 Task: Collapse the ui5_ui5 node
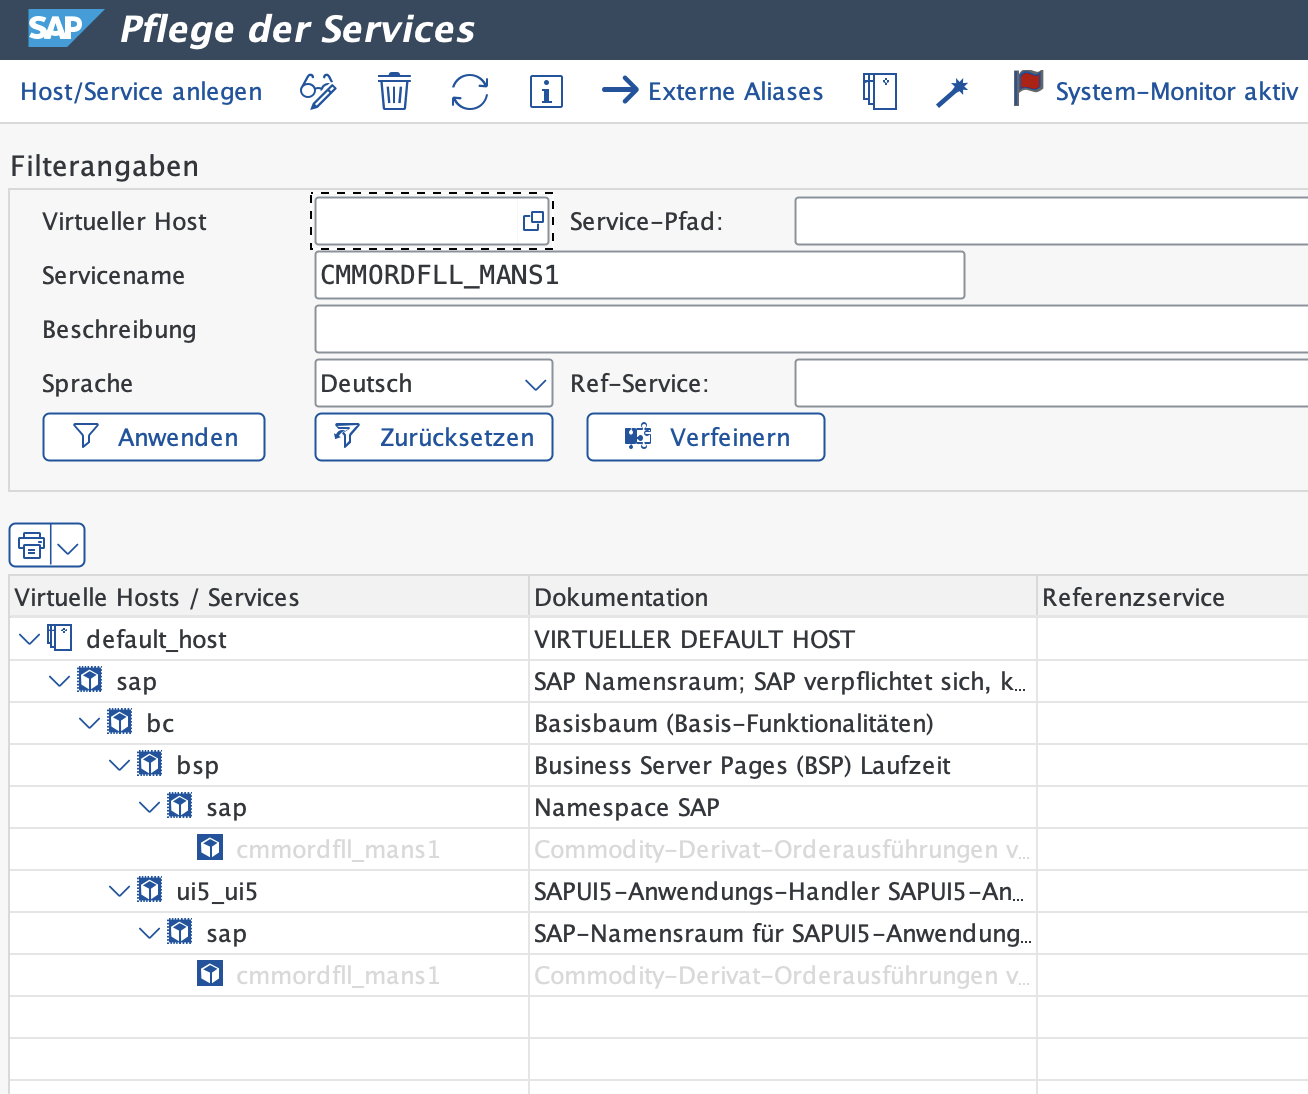pos(120,890)
